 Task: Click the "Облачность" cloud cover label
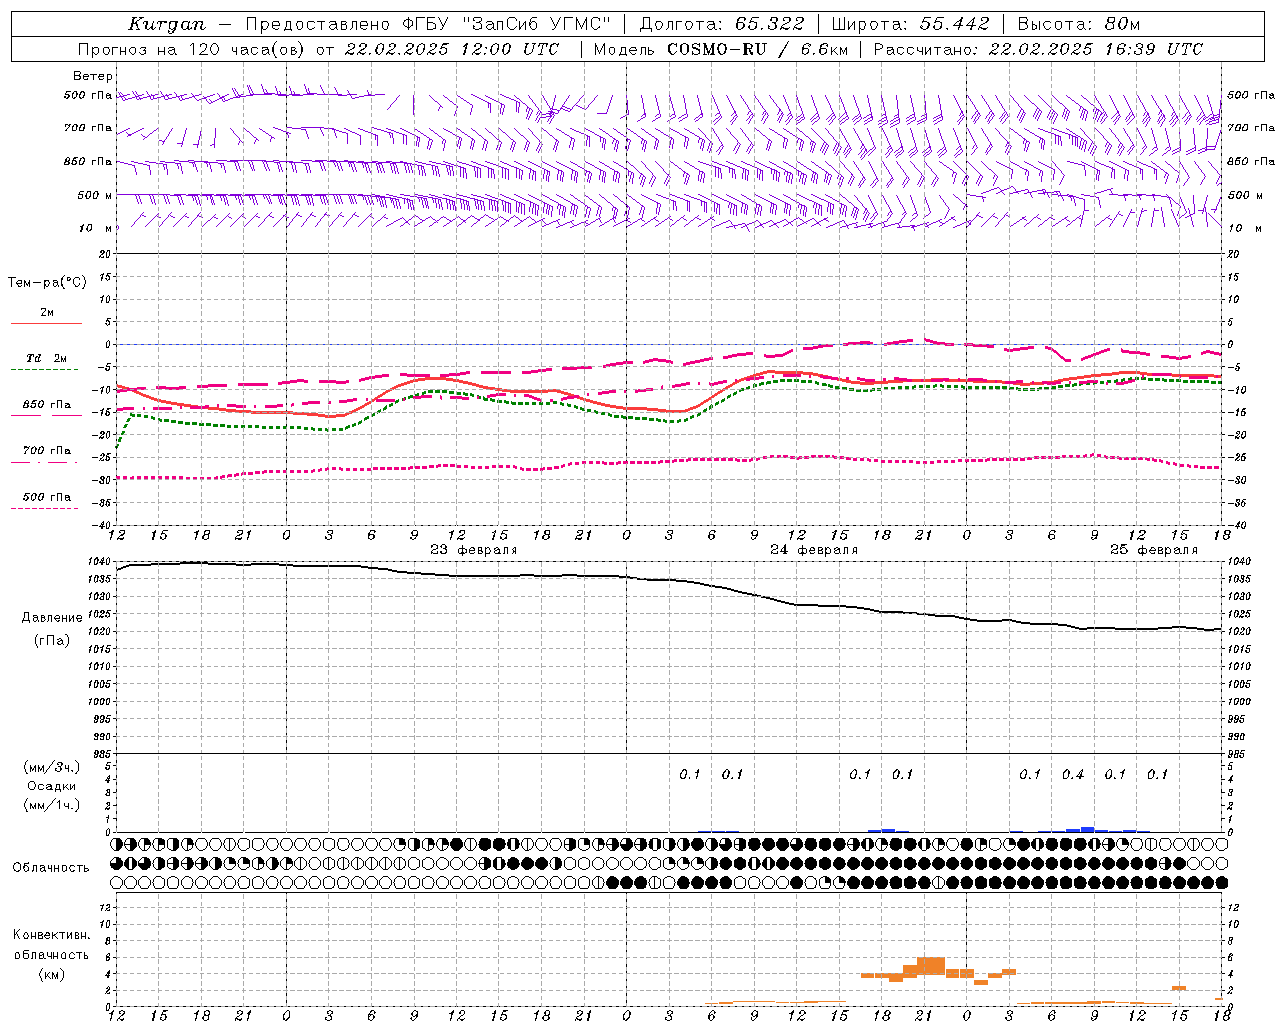pos(51,868)
